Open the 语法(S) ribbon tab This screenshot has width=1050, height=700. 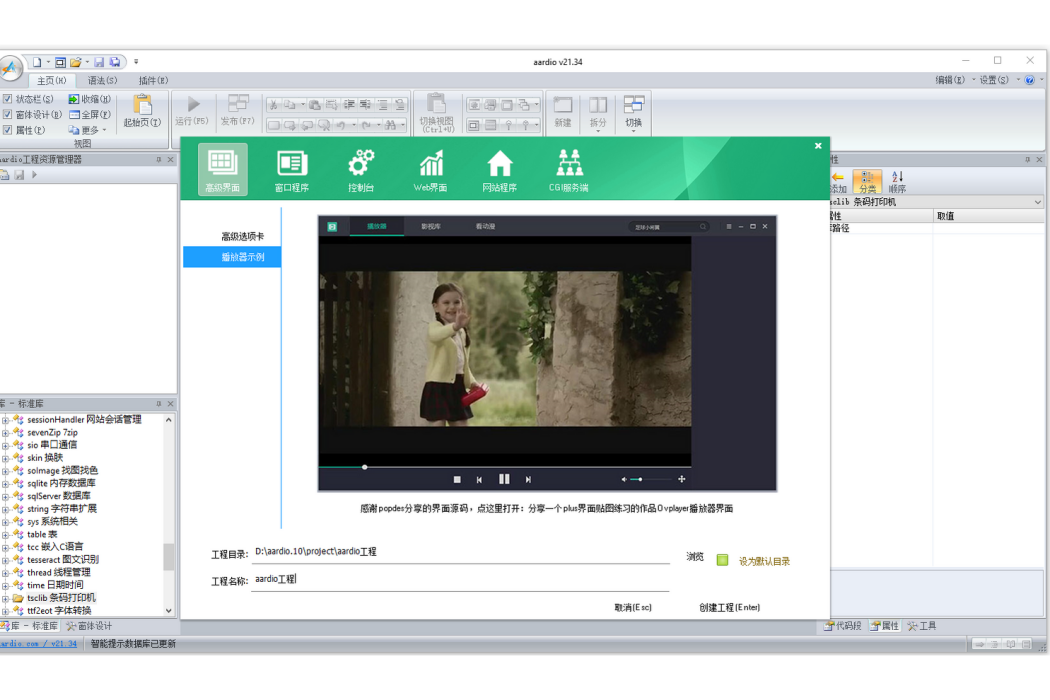102,80
